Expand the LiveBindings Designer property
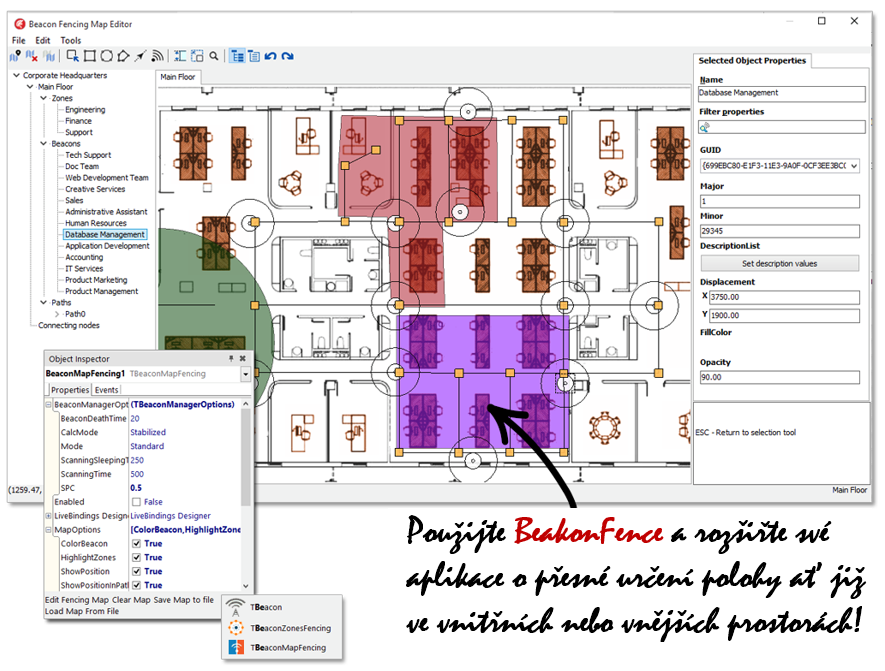This screenshot has height=671, width=885. tap(49, 516)
